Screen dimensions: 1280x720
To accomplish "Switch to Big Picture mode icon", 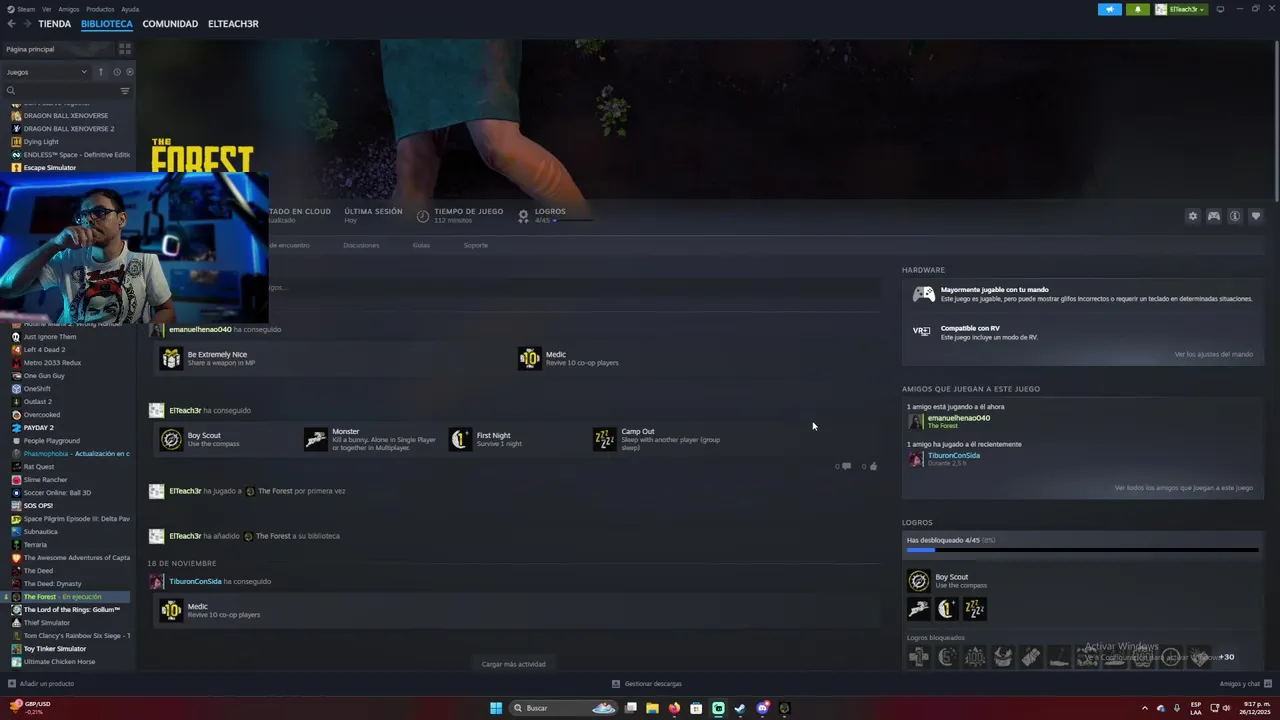I will [x=1220, y=9].
